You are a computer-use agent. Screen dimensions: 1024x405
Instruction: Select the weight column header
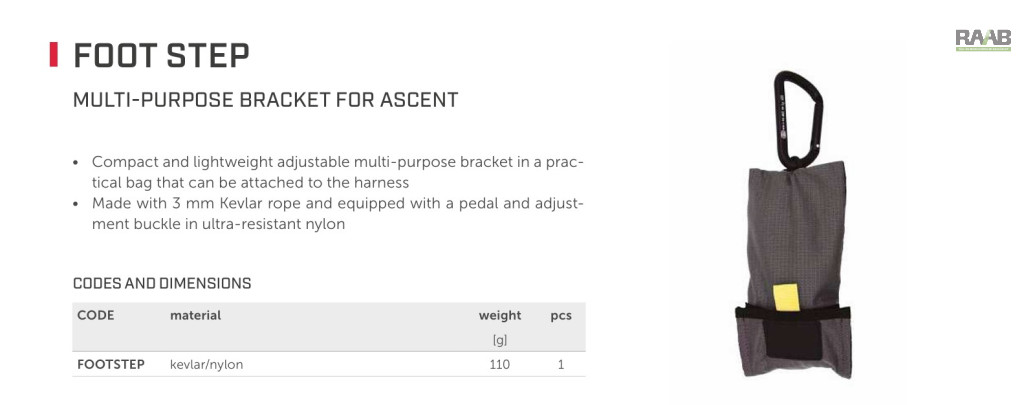click(500, 316)
